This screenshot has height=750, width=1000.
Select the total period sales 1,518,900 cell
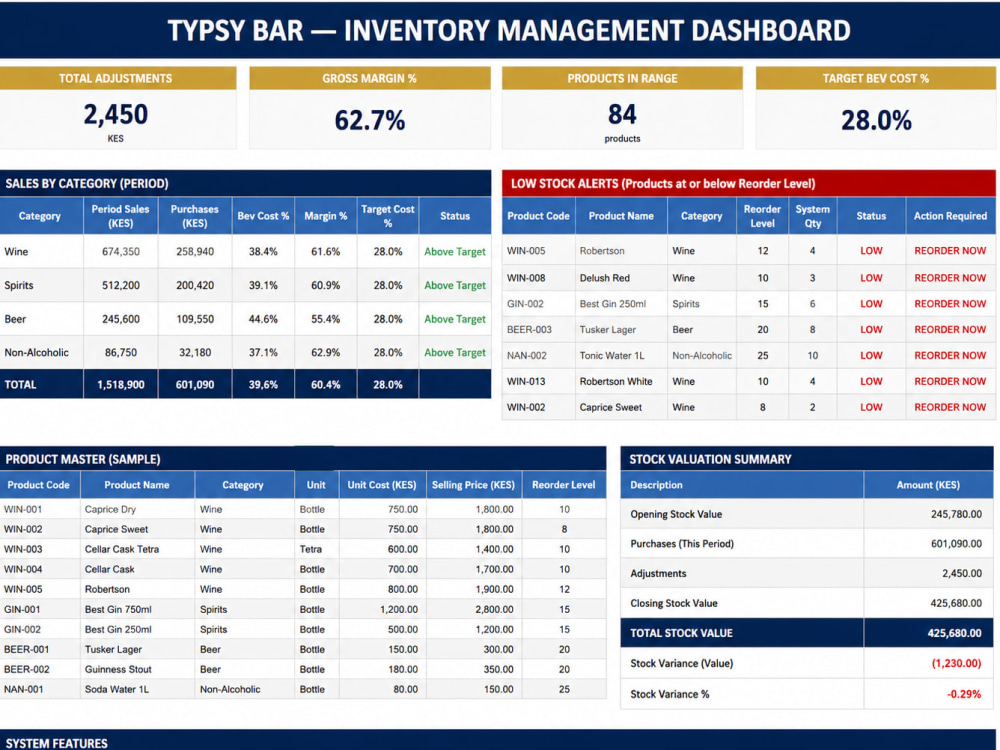[121, 385]
